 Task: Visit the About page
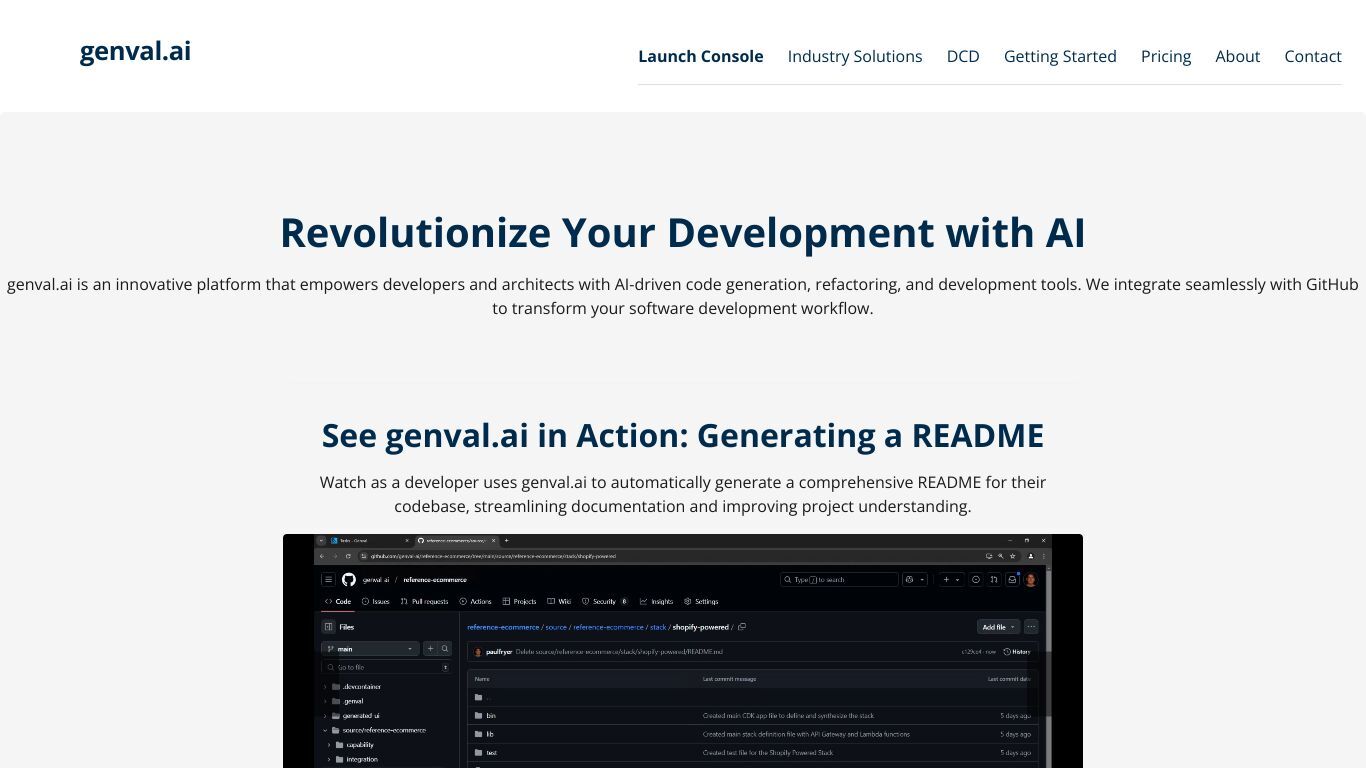click(1238, 56)
